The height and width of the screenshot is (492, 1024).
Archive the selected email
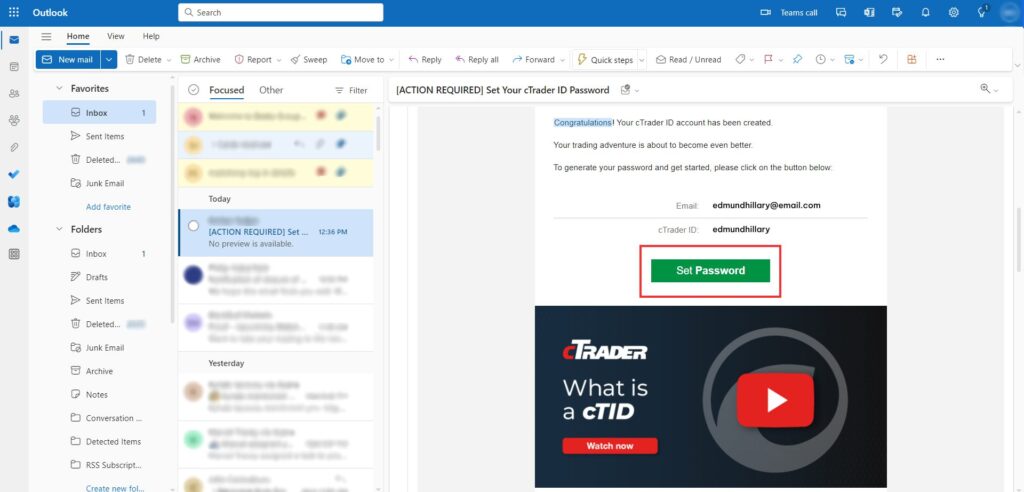[x=200, y=59]
